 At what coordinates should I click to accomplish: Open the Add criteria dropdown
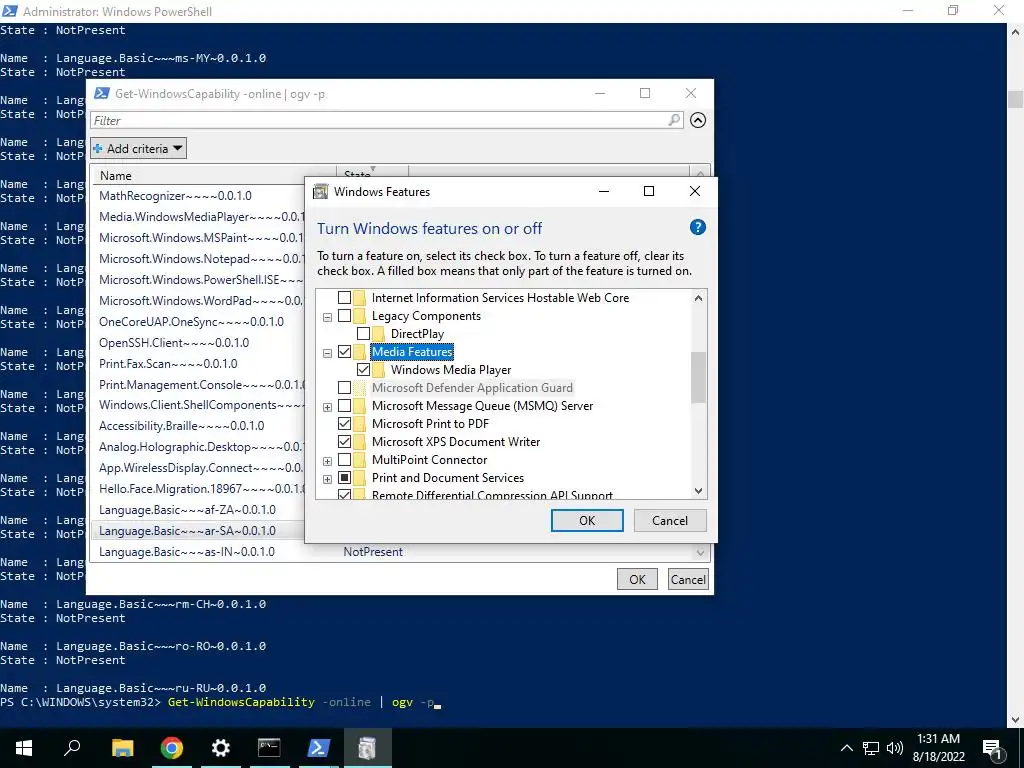click(138, 148)
